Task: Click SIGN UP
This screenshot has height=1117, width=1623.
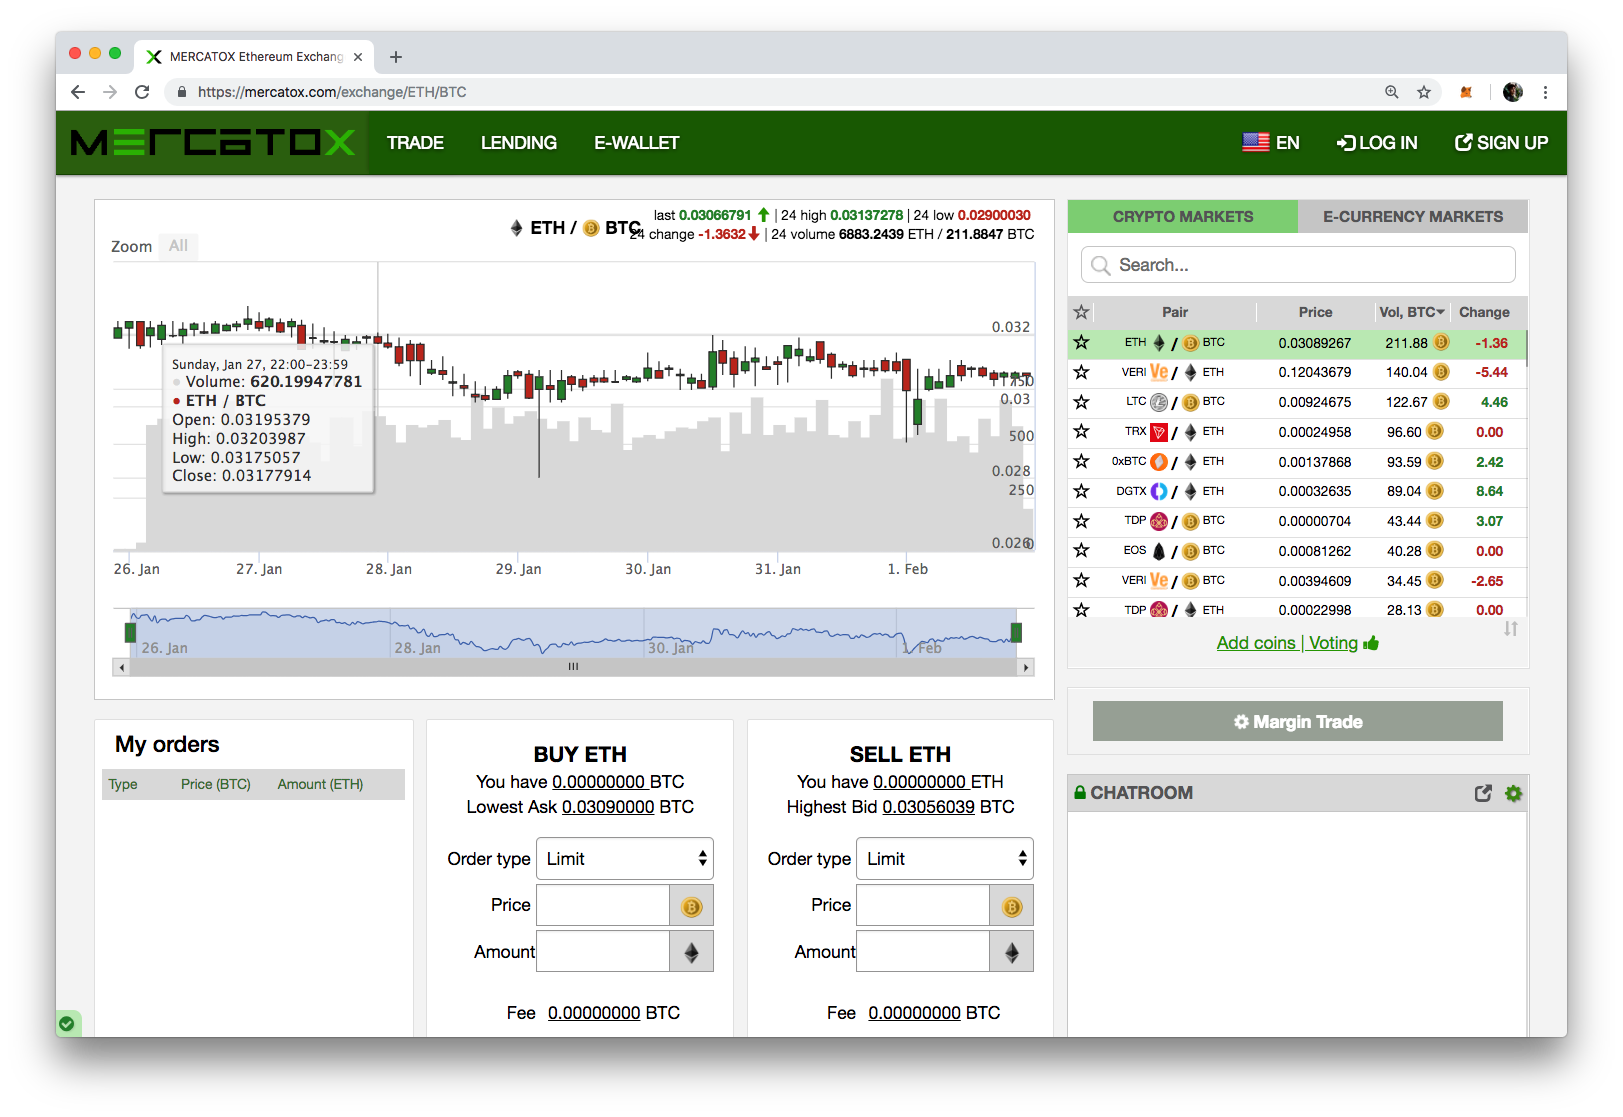Action: click(x=1501, y=143)
